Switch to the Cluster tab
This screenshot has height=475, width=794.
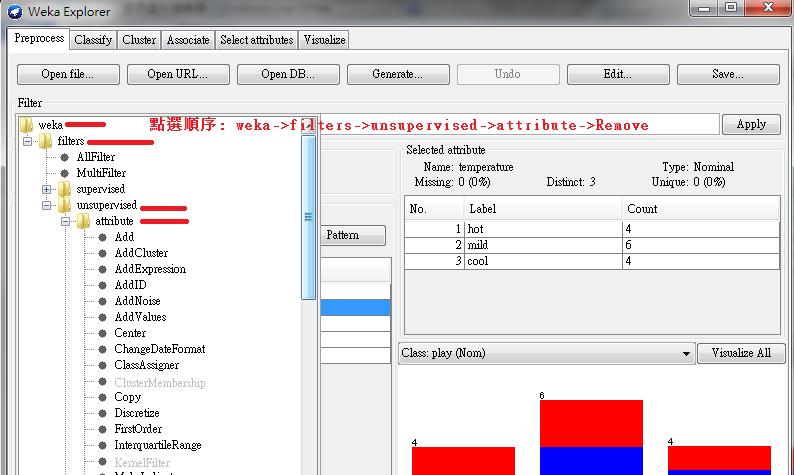[139, 40]
